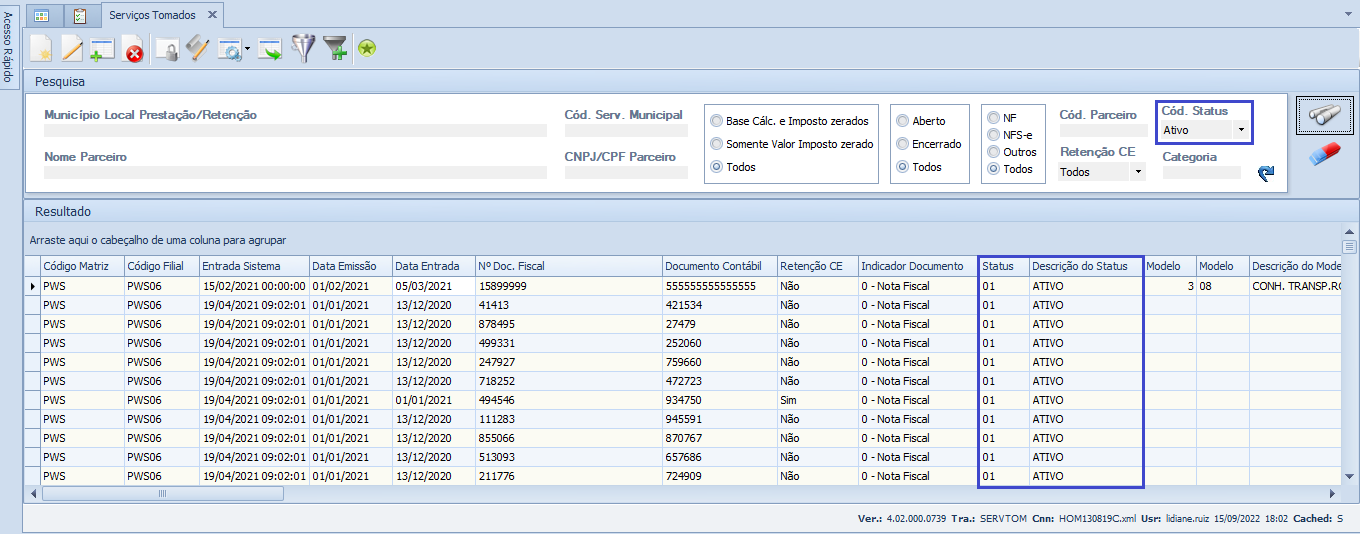The image size is (1360, 534).
Task: Click the green star favorite icon
Action: click(x=367, y=48)
